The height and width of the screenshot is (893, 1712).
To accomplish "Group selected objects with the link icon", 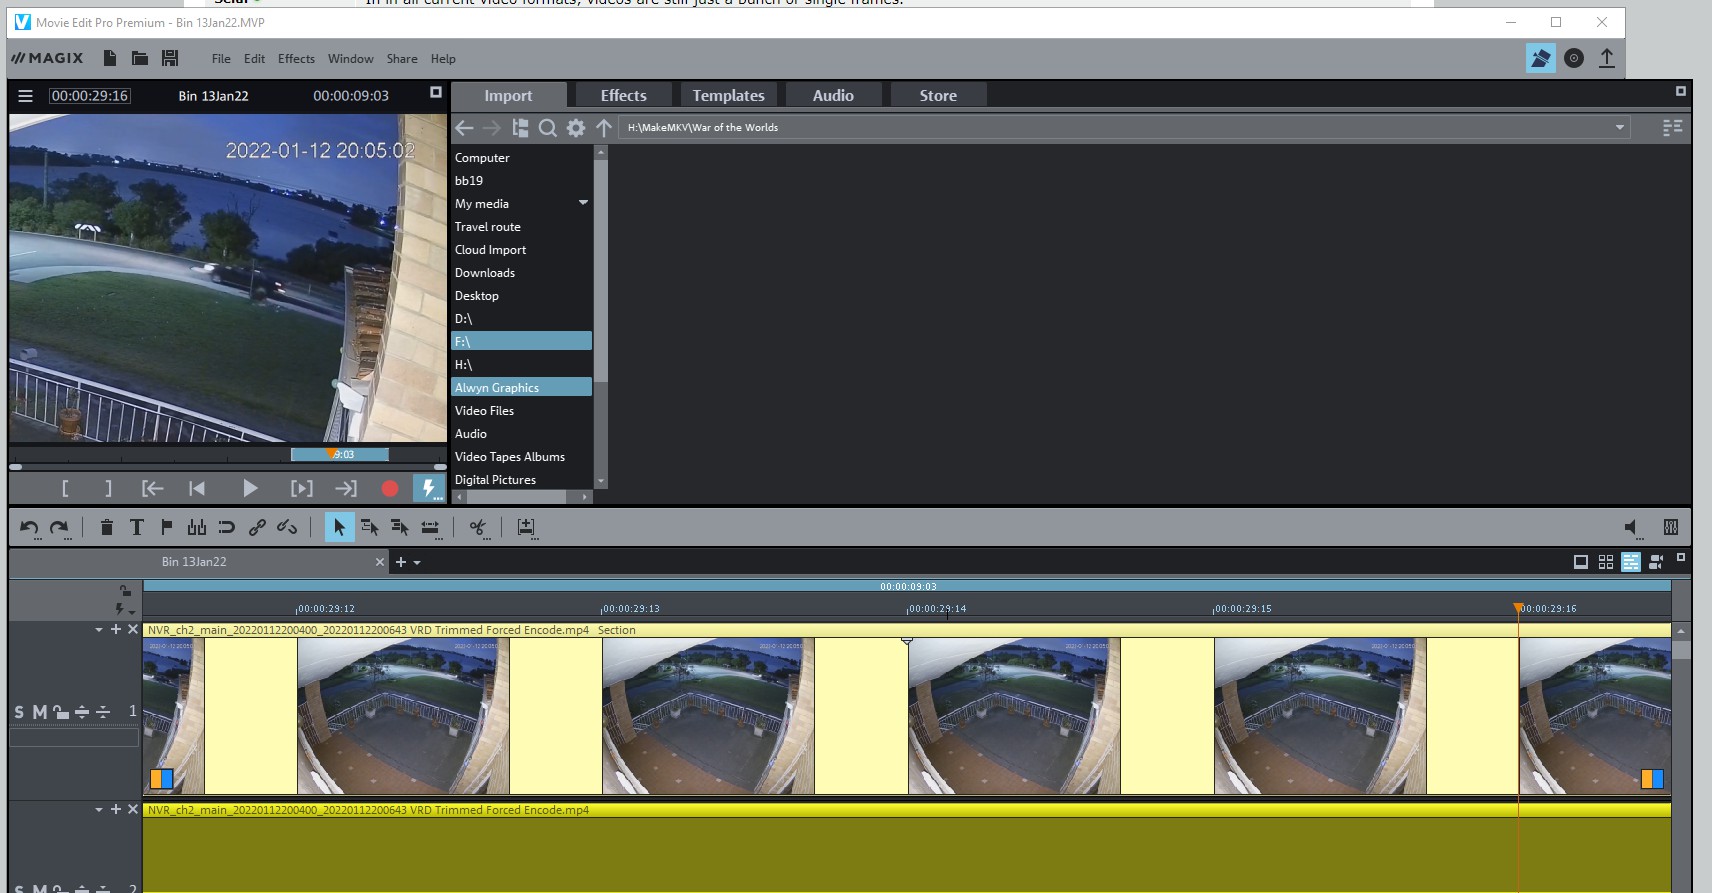I will point(257,527).
